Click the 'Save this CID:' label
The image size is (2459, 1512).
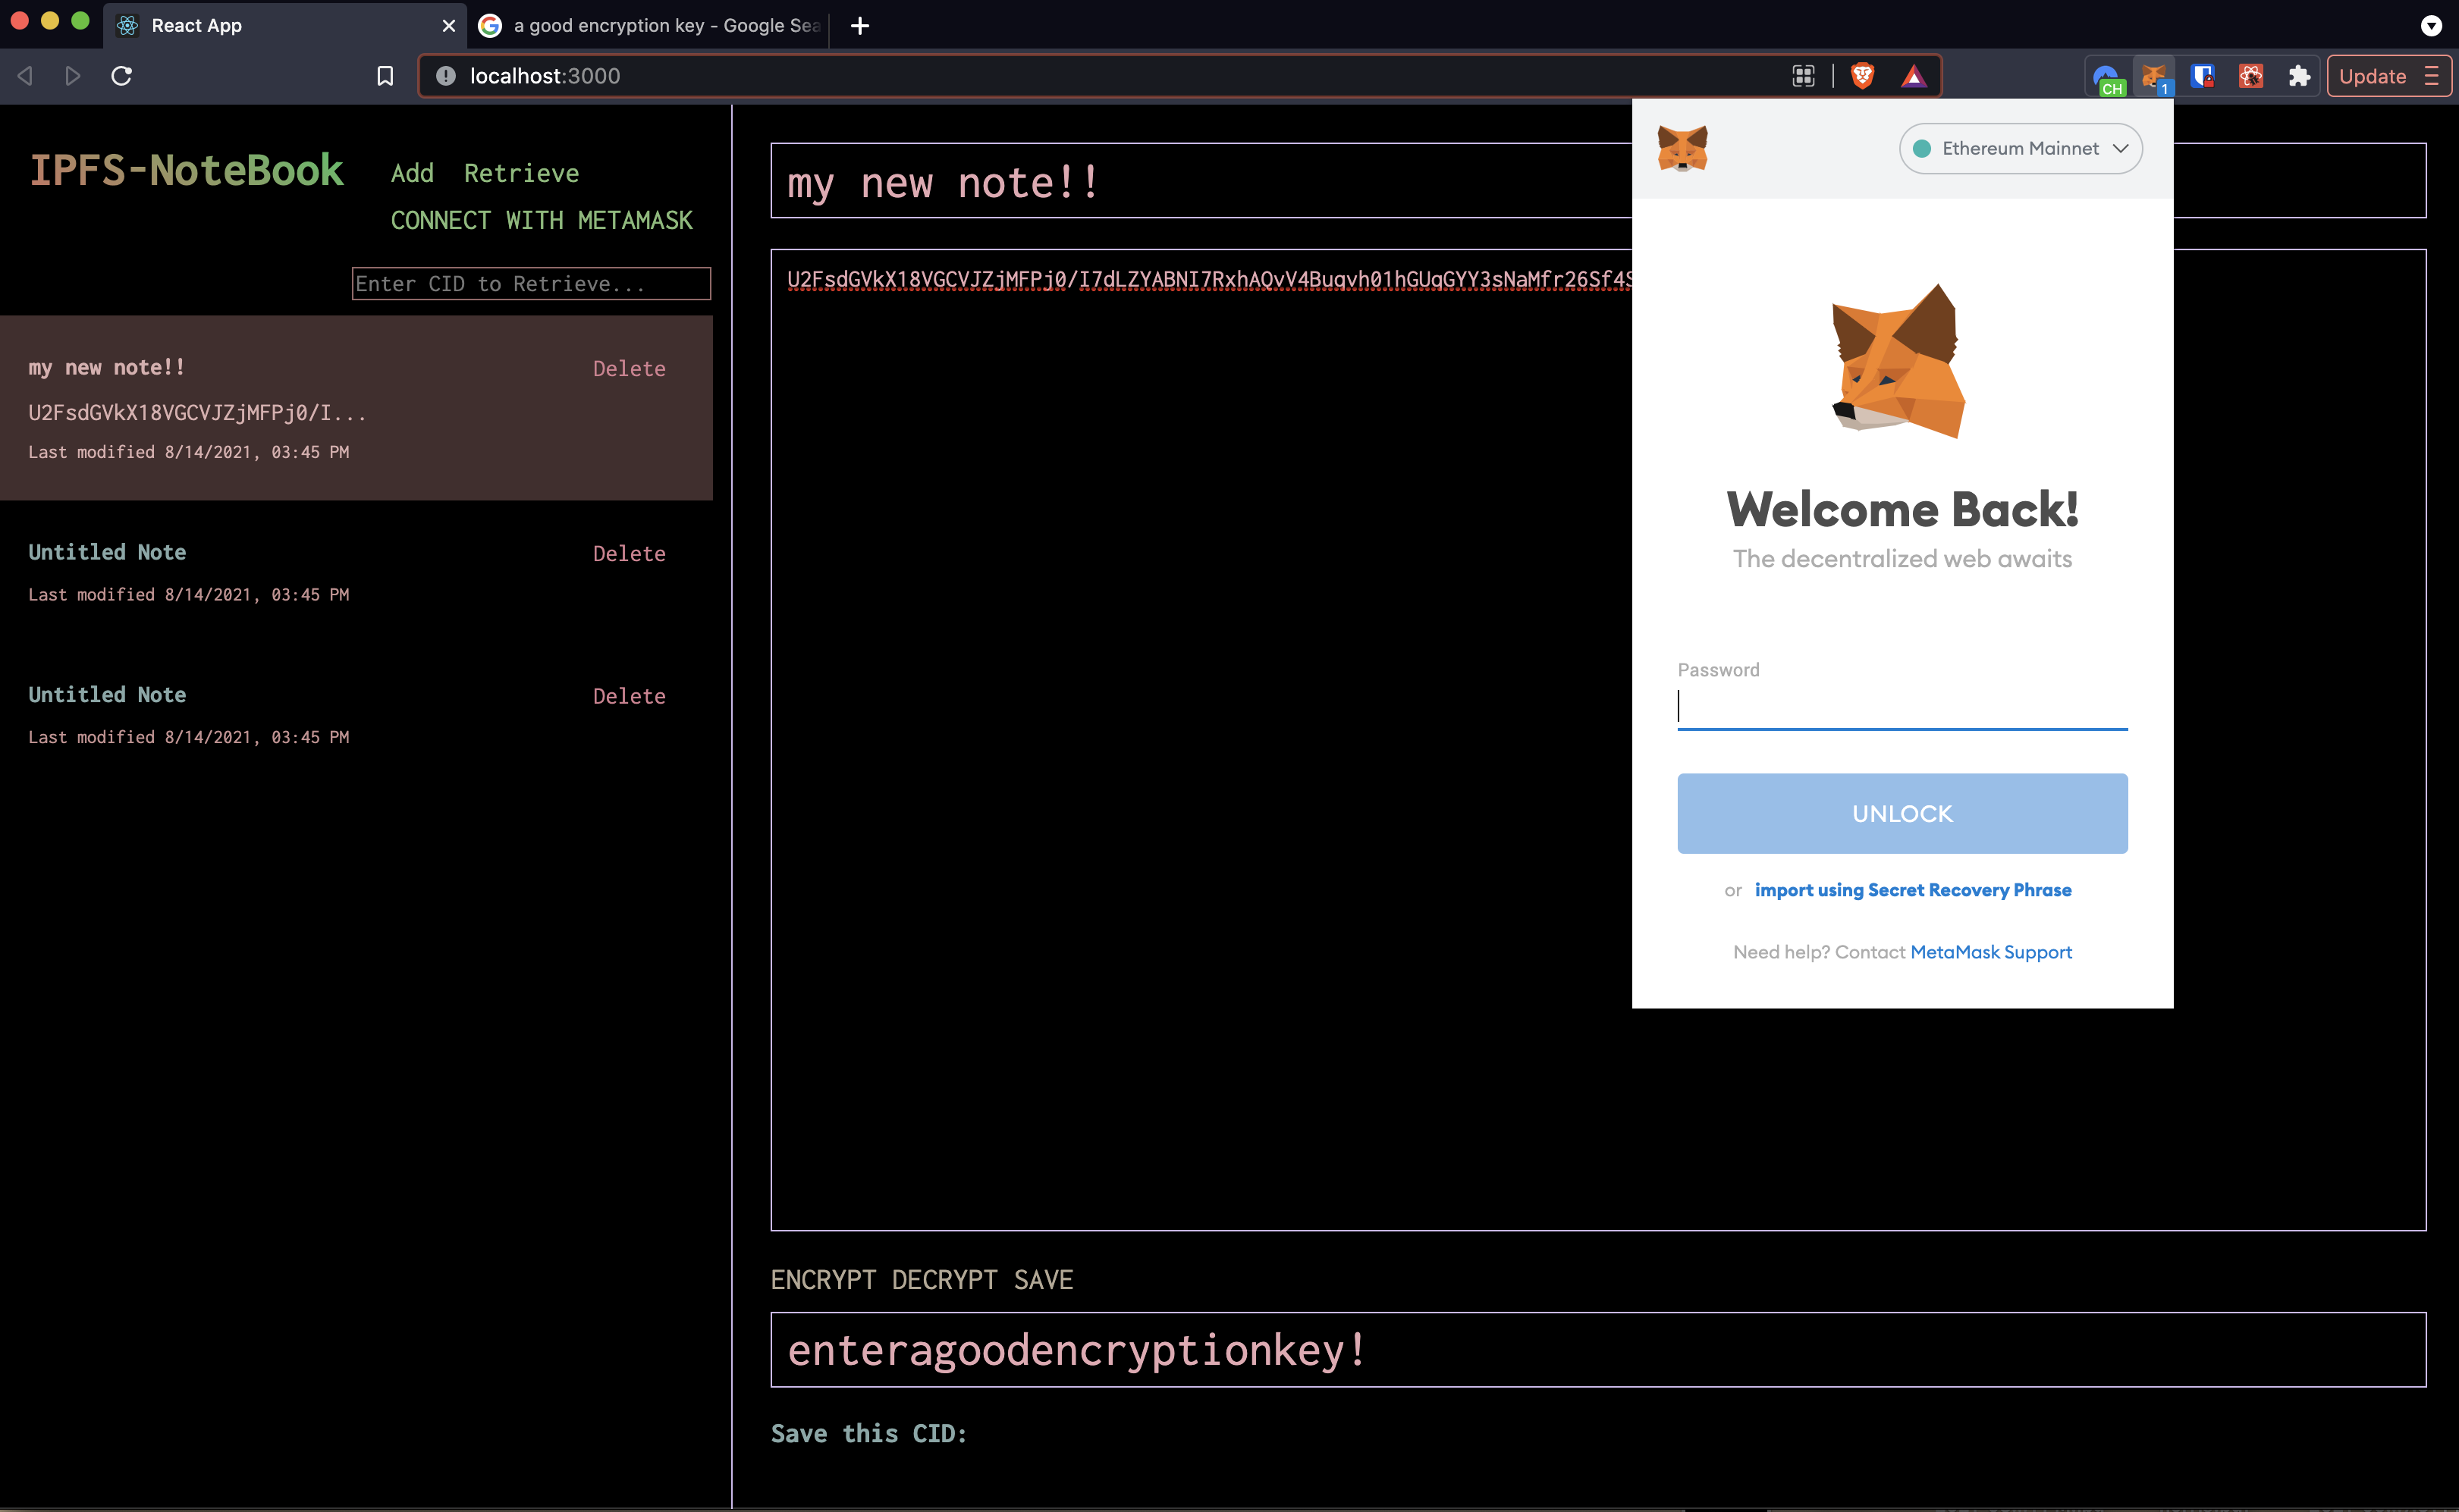[868, 1433]
